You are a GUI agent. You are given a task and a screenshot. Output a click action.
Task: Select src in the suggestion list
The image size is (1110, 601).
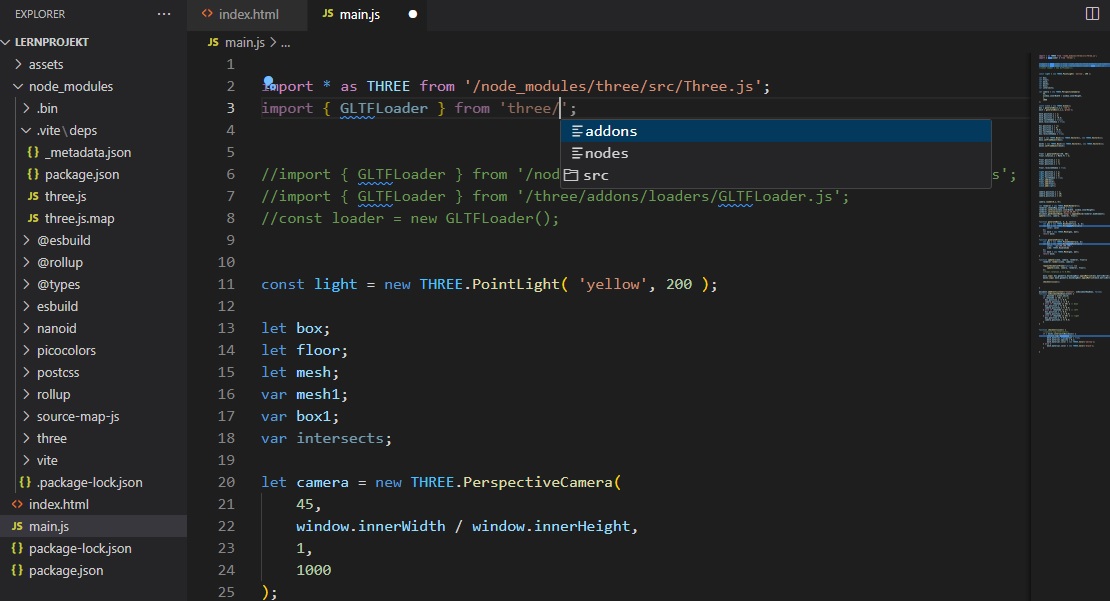(776, 175)
